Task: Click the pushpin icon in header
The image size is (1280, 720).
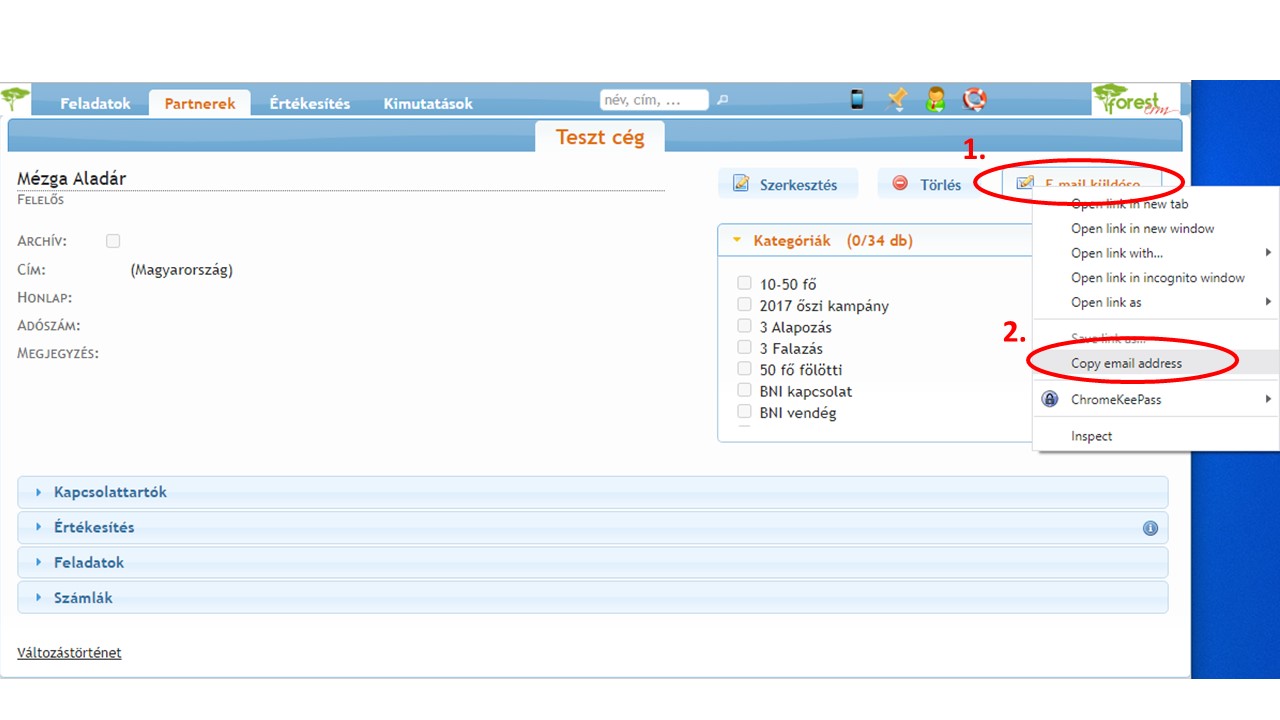Action: click(x=897, y=99)
